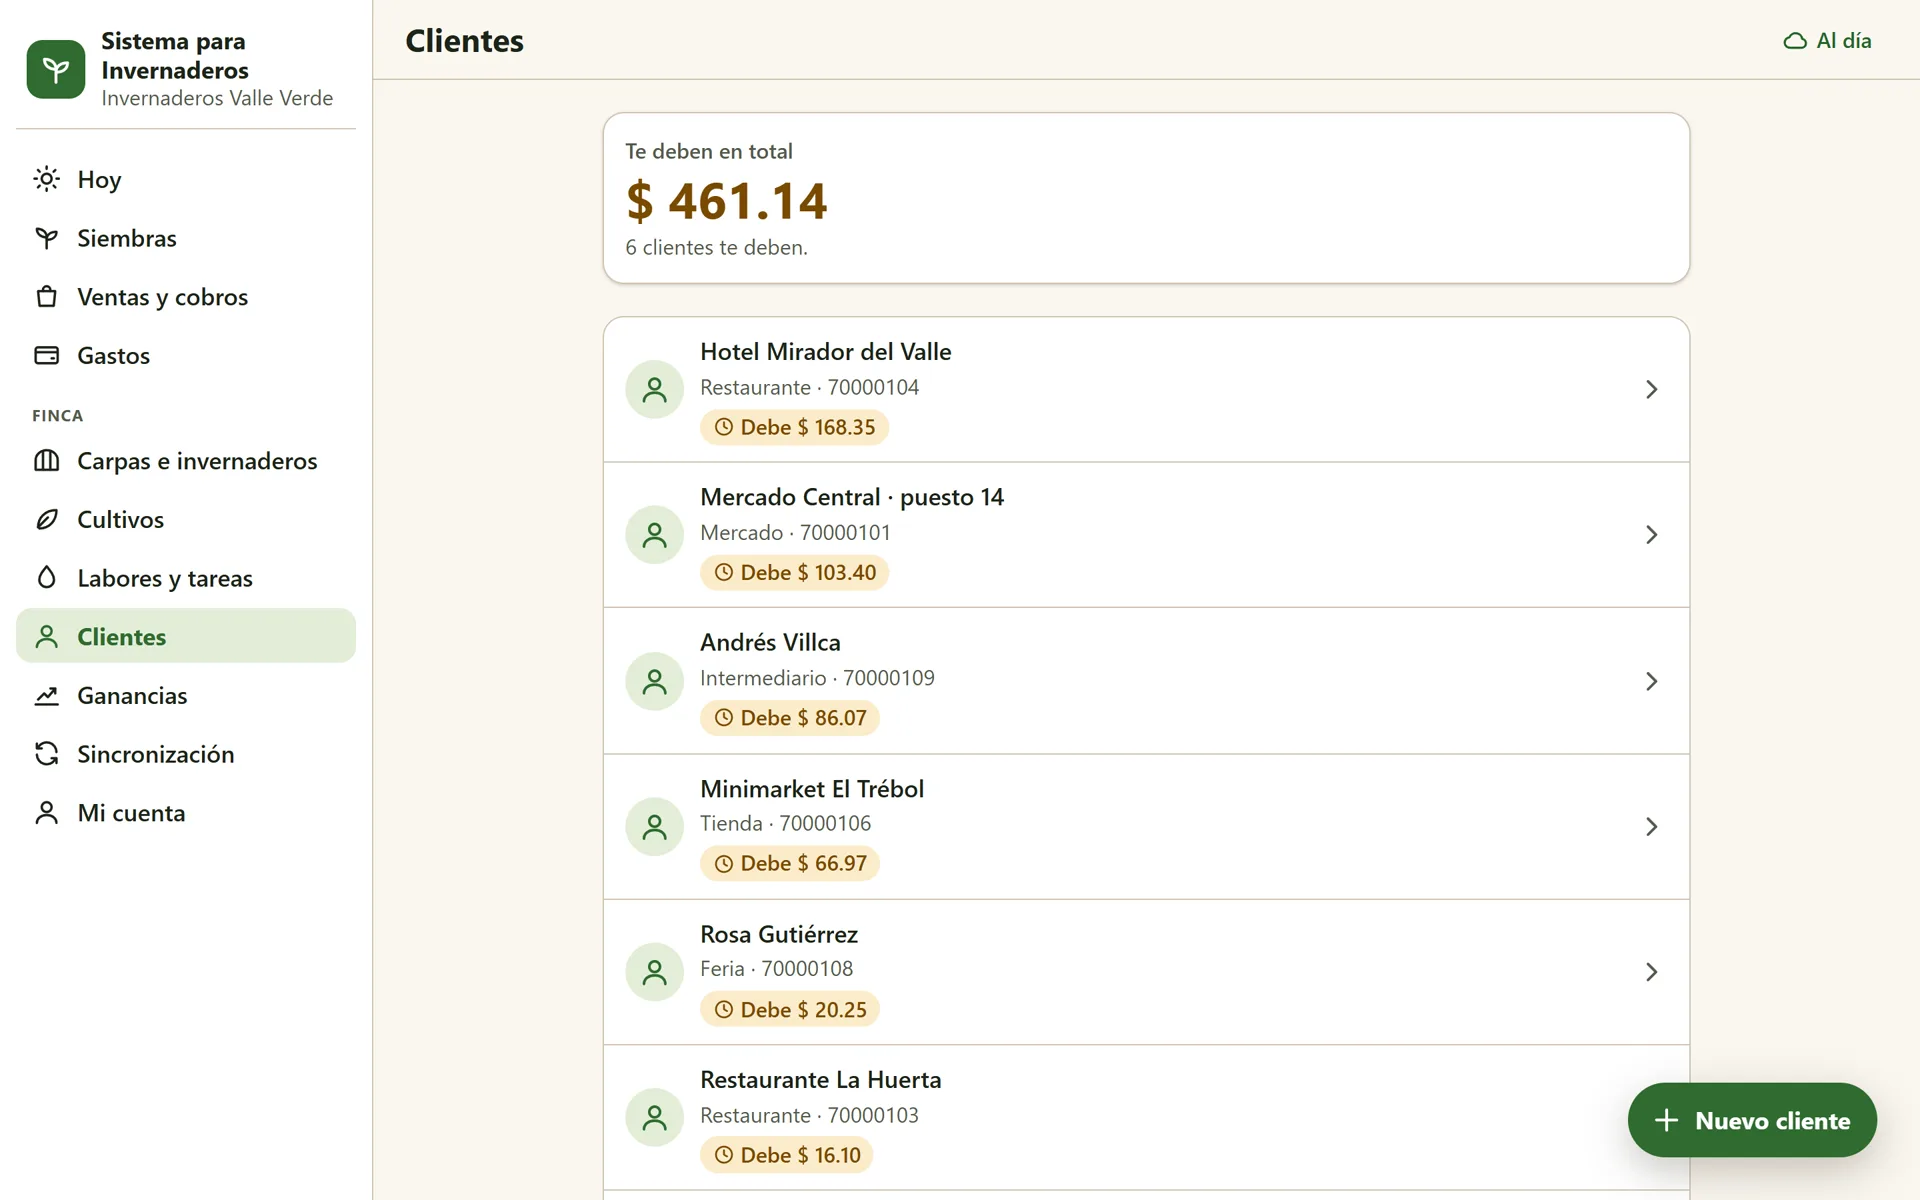Click the avatar icon of Andrés Villca

[654, 681]
